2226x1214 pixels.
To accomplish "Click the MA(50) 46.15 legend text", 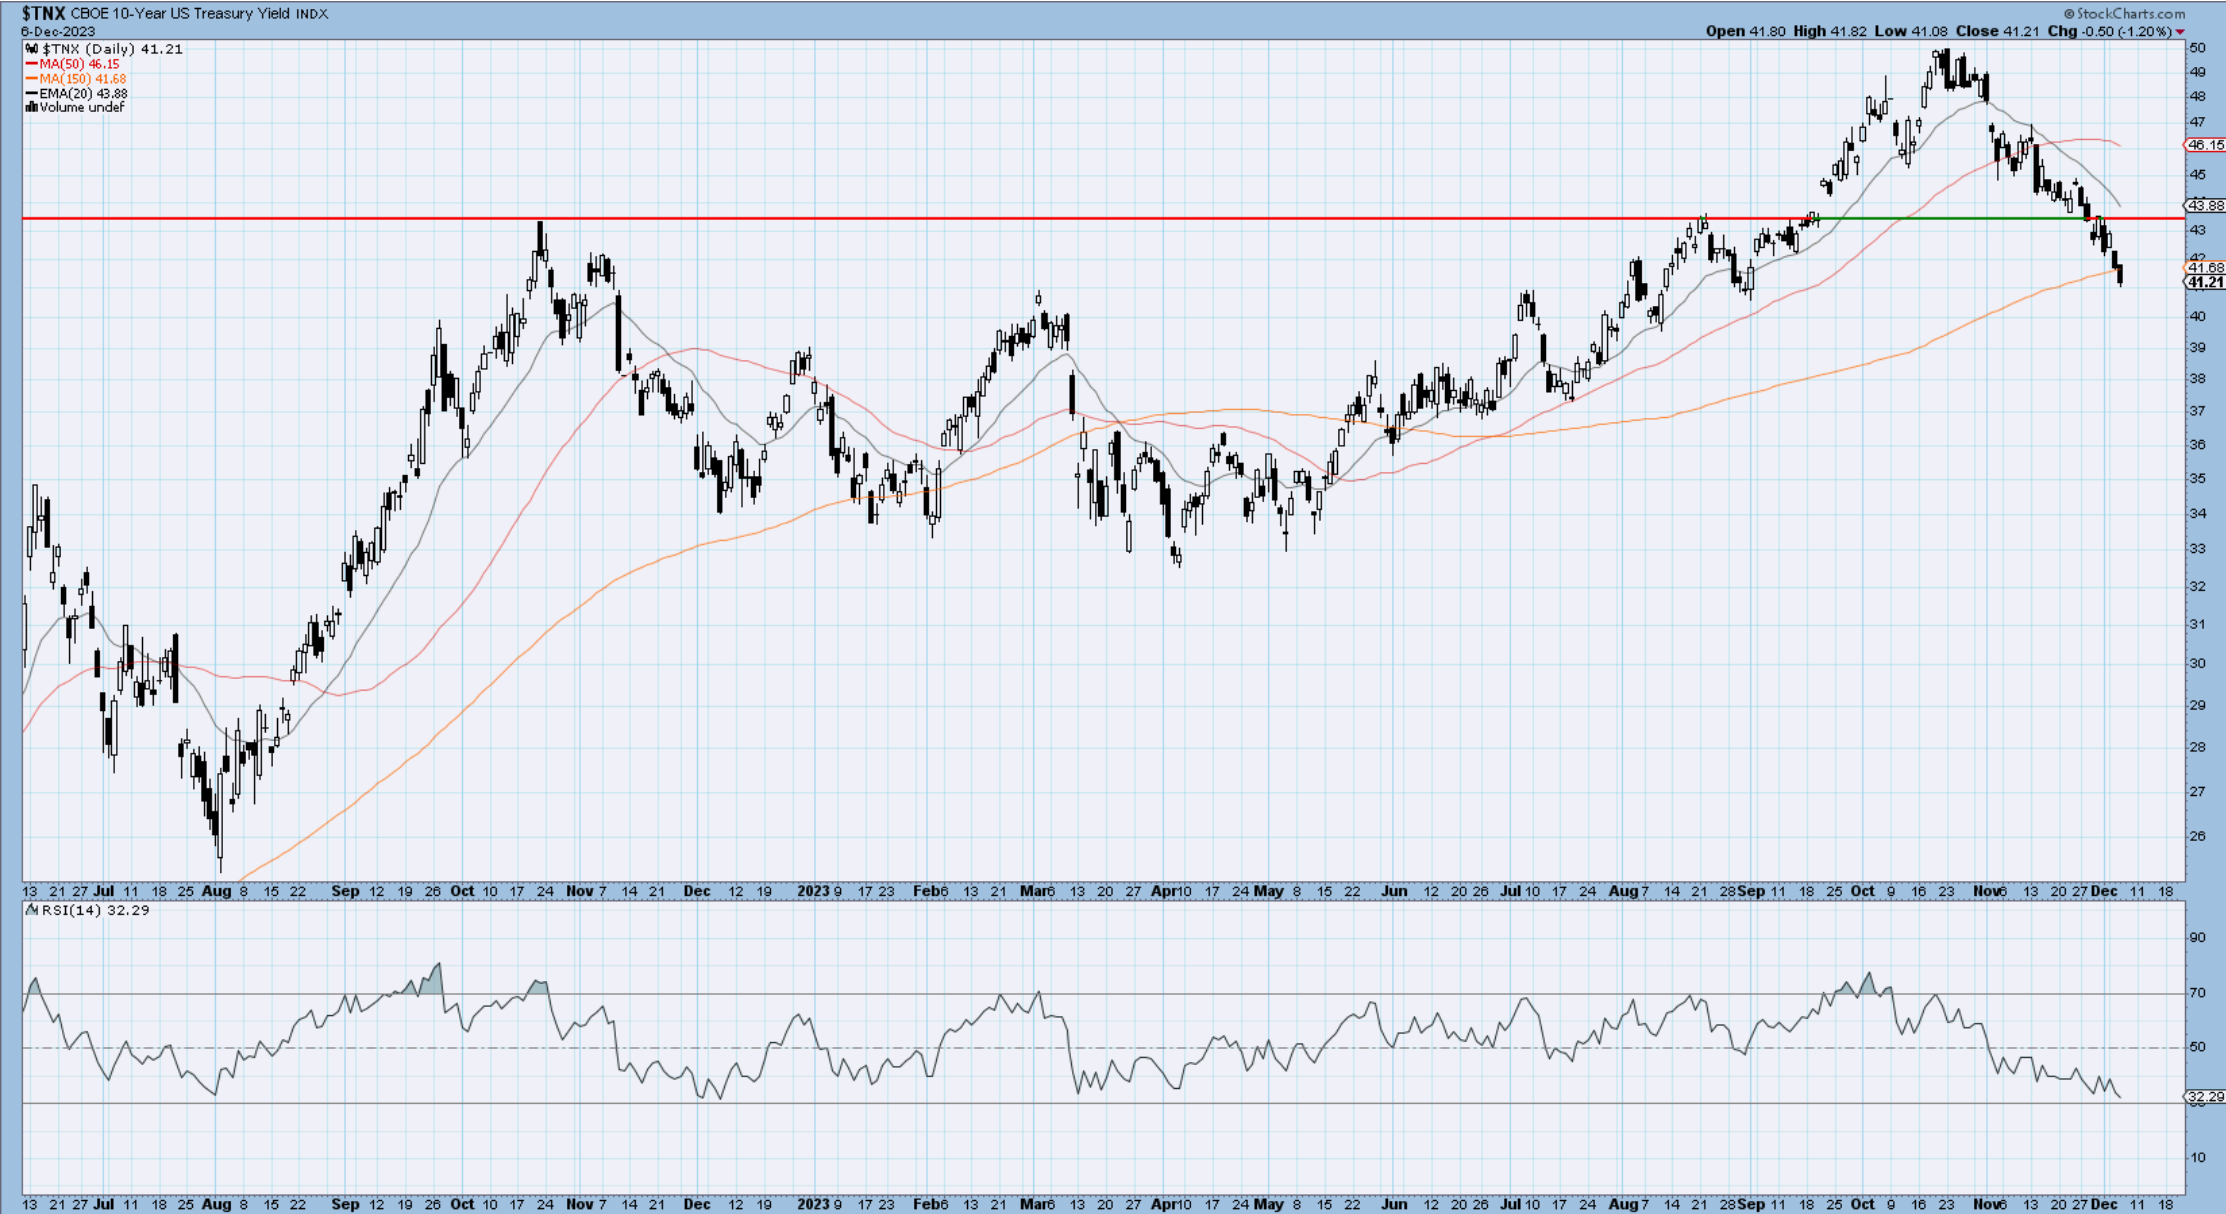I will (79, 64).
